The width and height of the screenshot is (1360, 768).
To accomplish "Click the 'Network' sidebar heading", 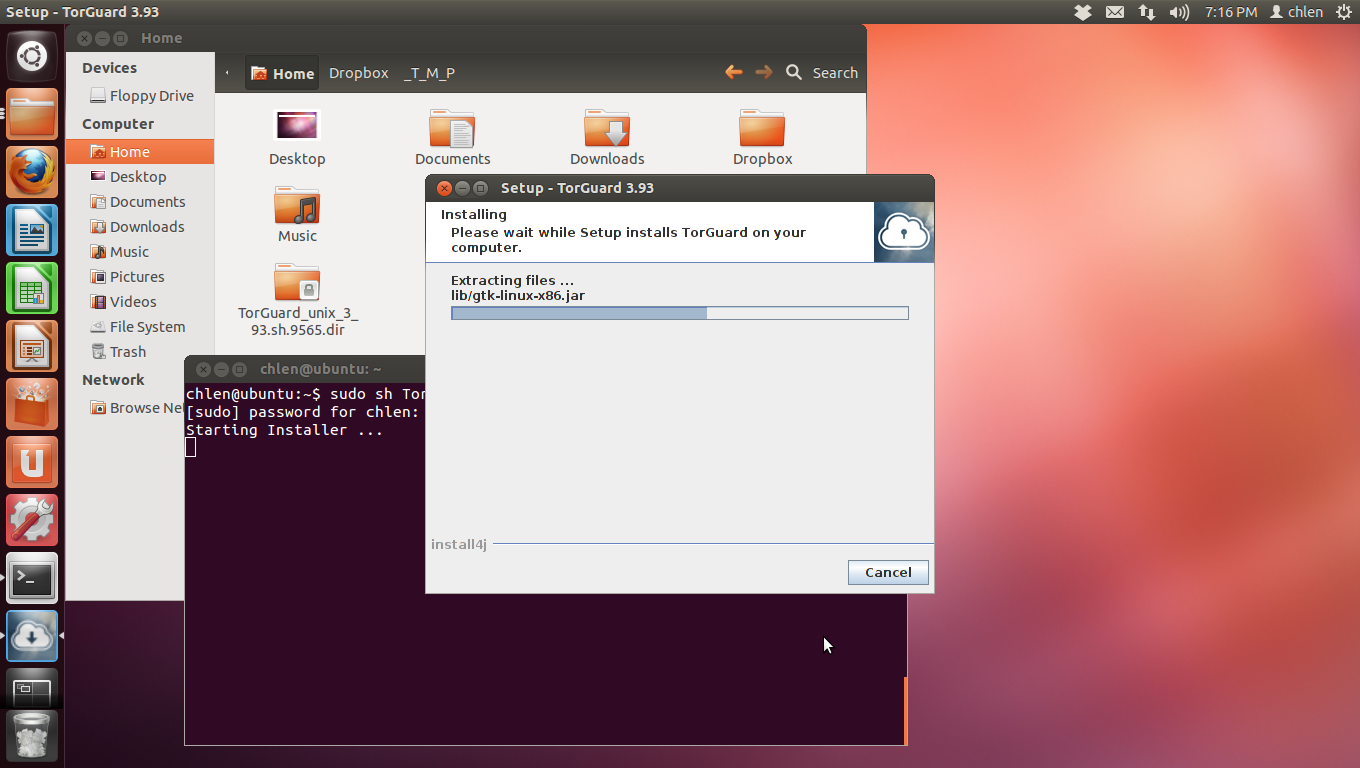I will click(113, 380).
